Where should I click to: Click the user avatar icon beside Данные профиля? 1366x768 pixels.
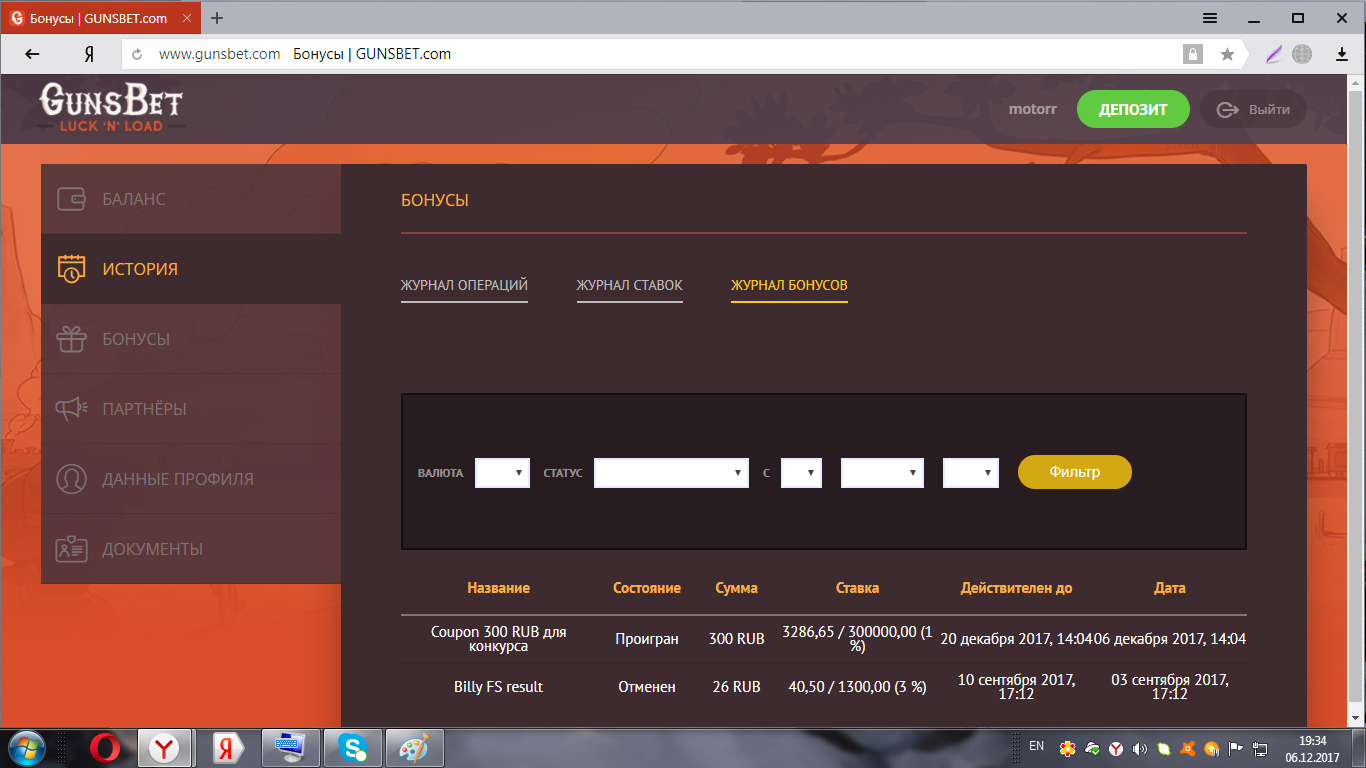[x=71, y=479]
